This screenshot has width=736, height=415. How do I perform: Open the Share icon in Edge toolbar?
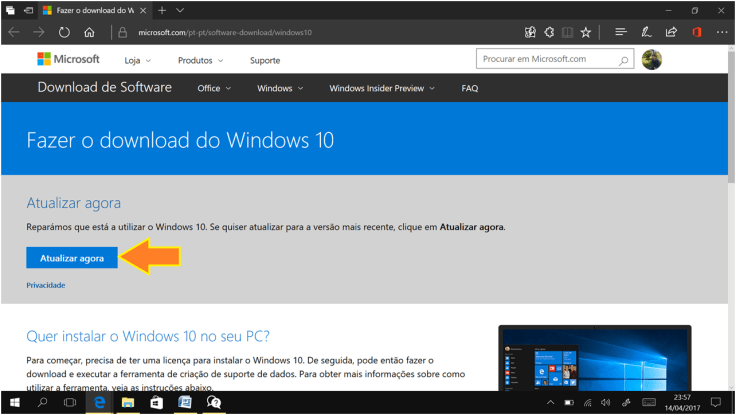coord(672,32)
